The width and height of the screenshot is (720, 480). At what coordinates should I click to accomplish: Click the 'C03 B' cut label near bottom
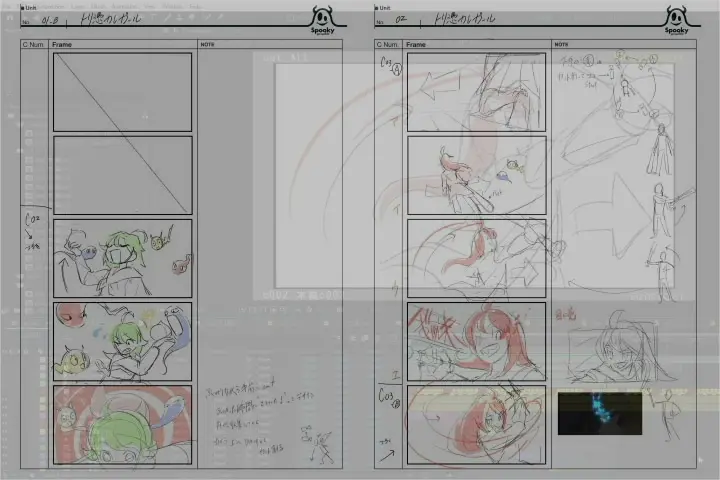point(389,398)
